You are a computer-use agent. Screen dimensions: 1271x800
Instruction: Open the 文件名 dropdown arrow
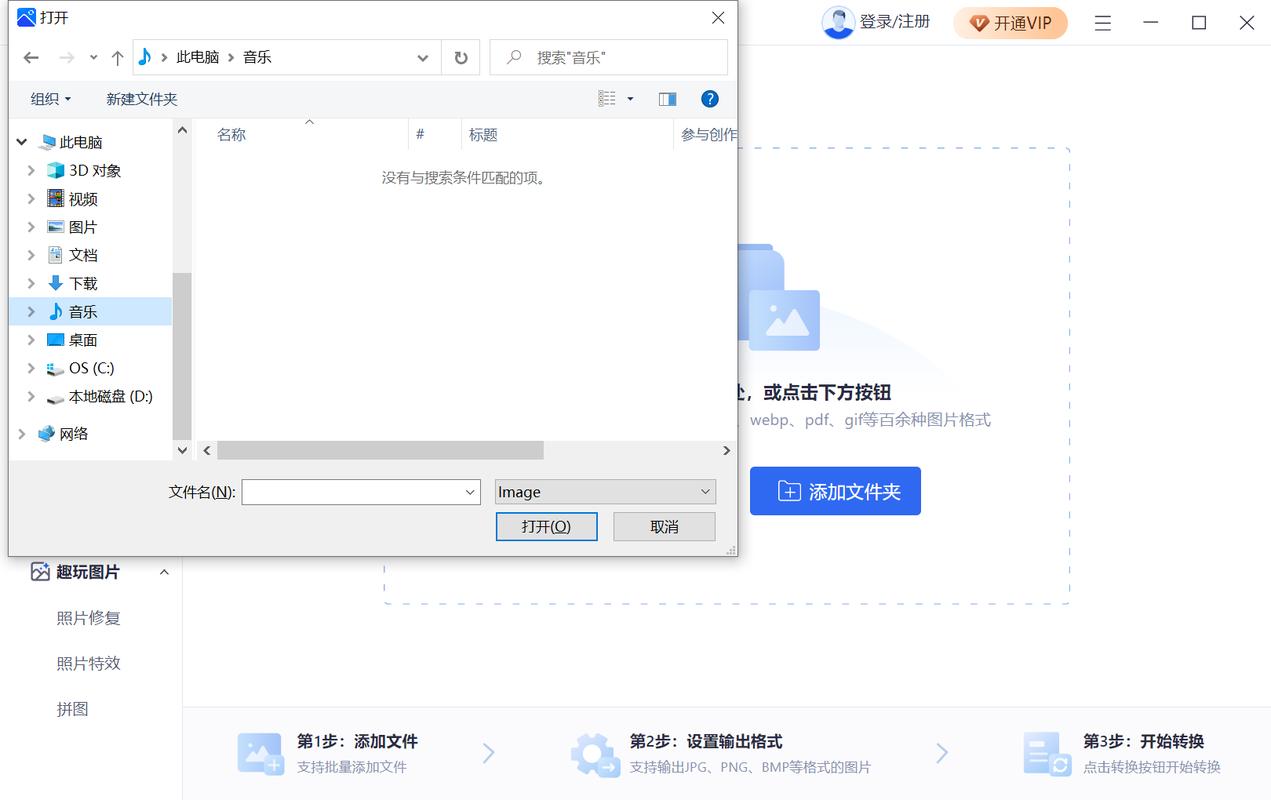(x=471, y=492)
